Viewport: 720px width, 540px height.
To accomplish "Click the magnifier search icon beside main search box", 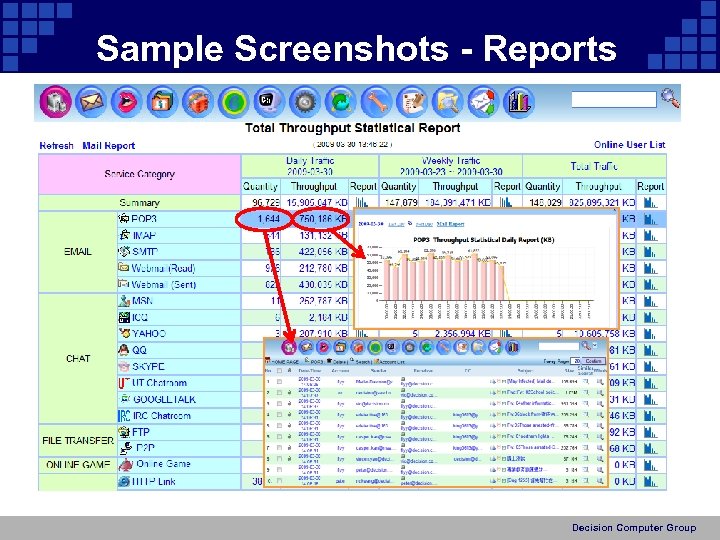I will (670, 98).
